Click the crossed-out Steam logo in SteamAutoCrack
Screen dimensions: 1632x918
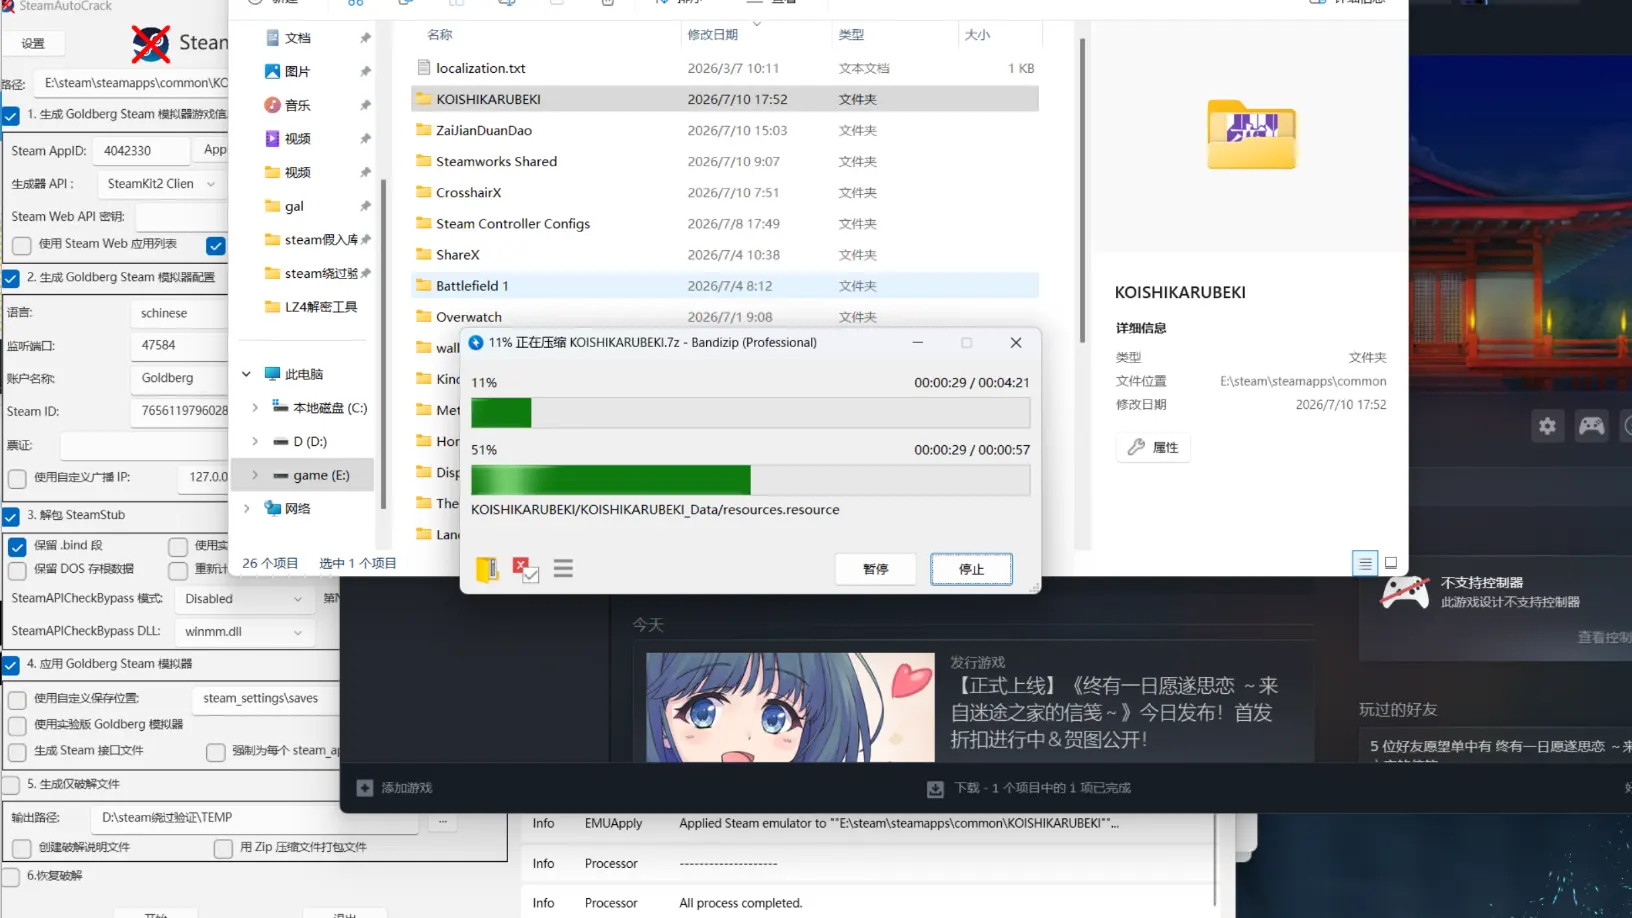click(x=151, y=43)
